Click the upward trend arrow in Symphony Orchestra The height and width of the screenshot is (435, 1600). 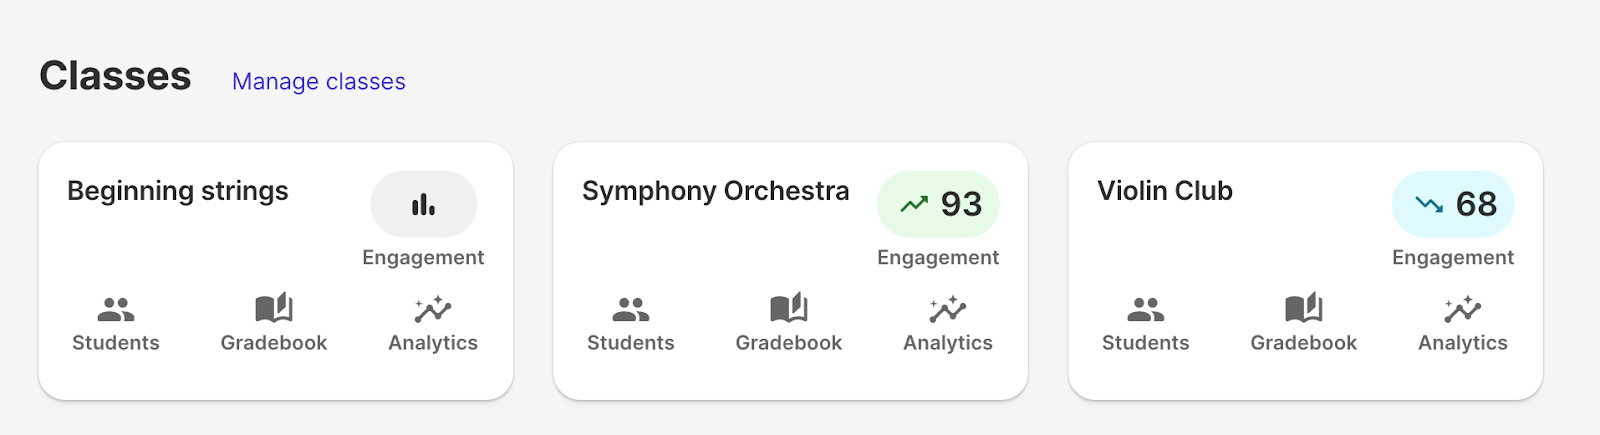click(914, 204)
